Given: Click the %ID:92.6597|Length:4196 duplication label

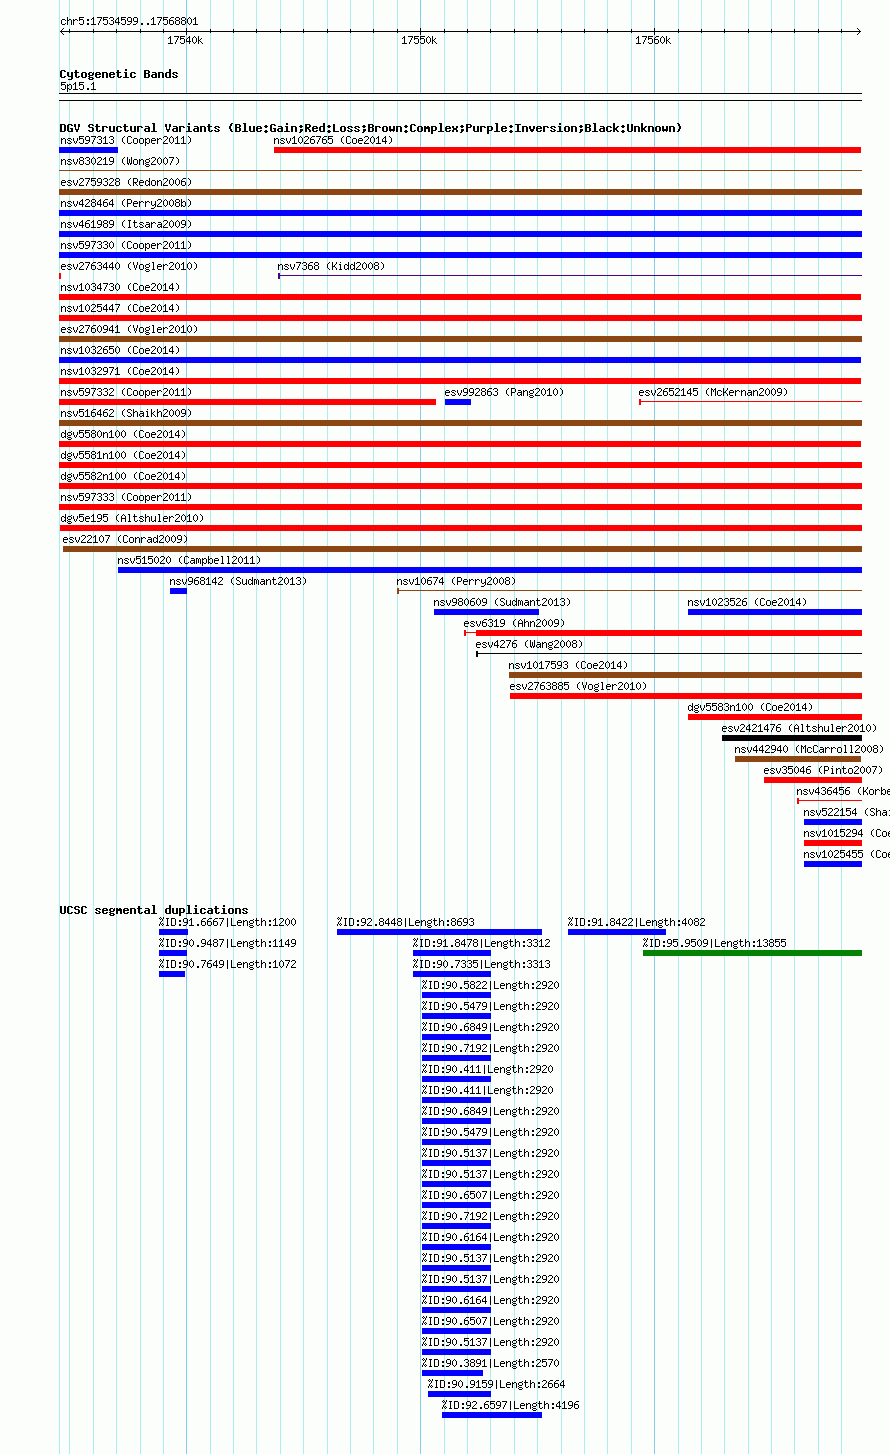Looking at the screenshot, I should click(510, 1406).
